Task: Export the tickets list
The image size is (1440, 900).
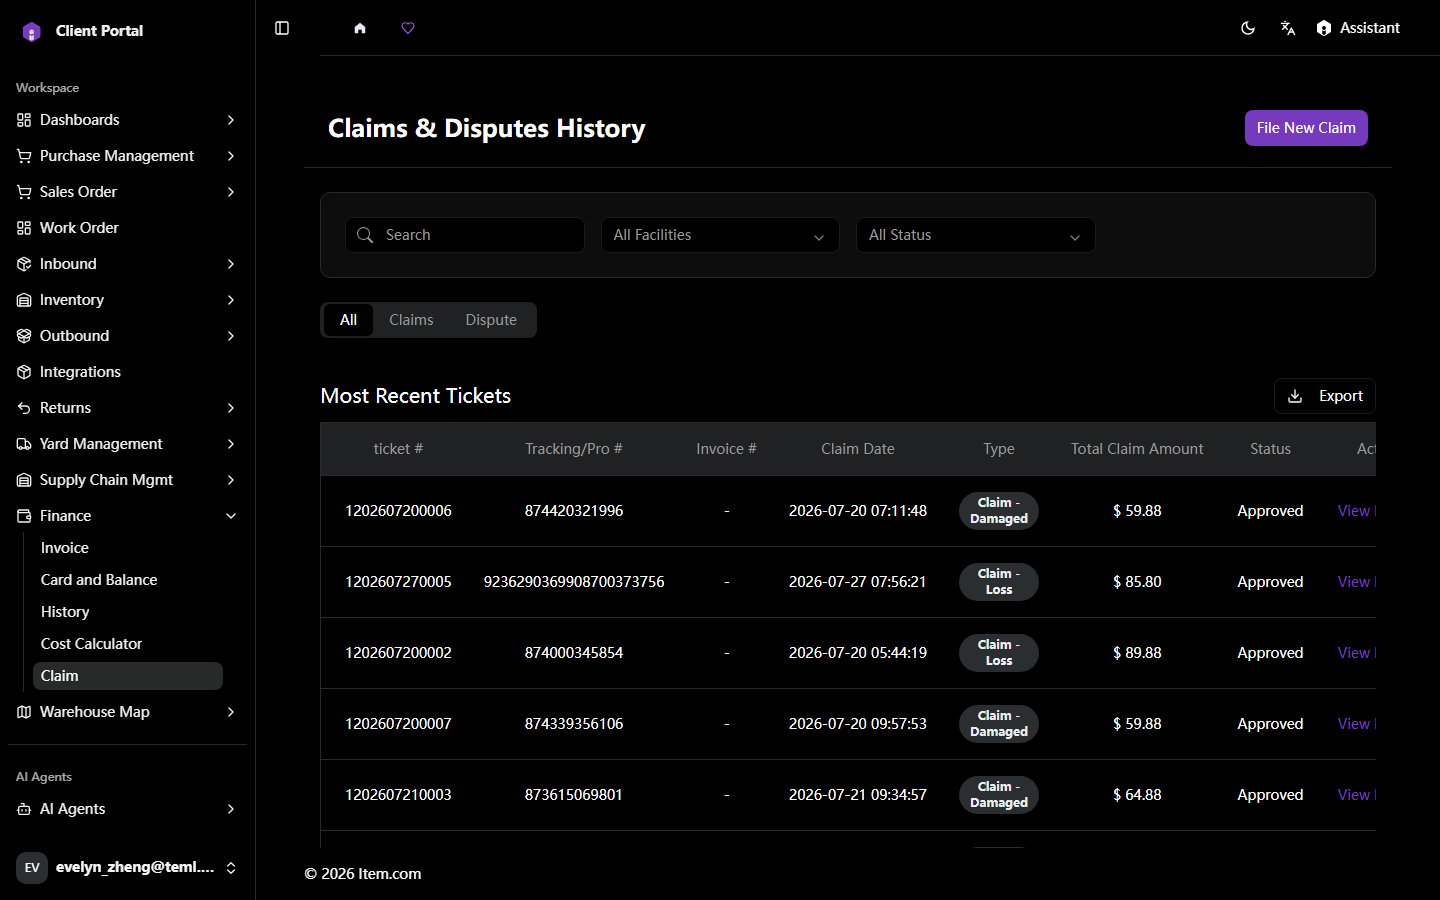Action: [1325, 396]
